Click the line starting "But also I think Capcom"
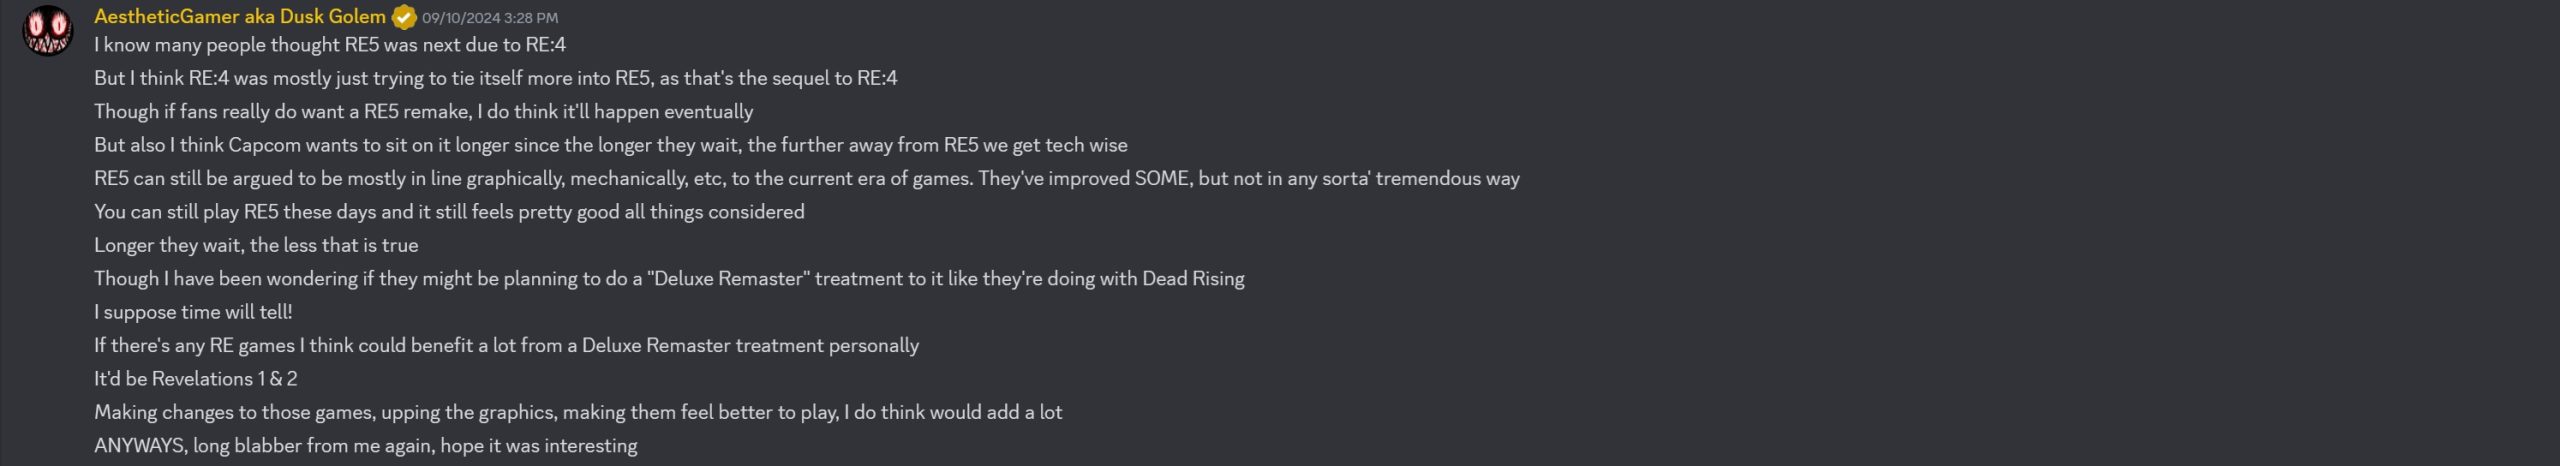 [x=610, y=145]
